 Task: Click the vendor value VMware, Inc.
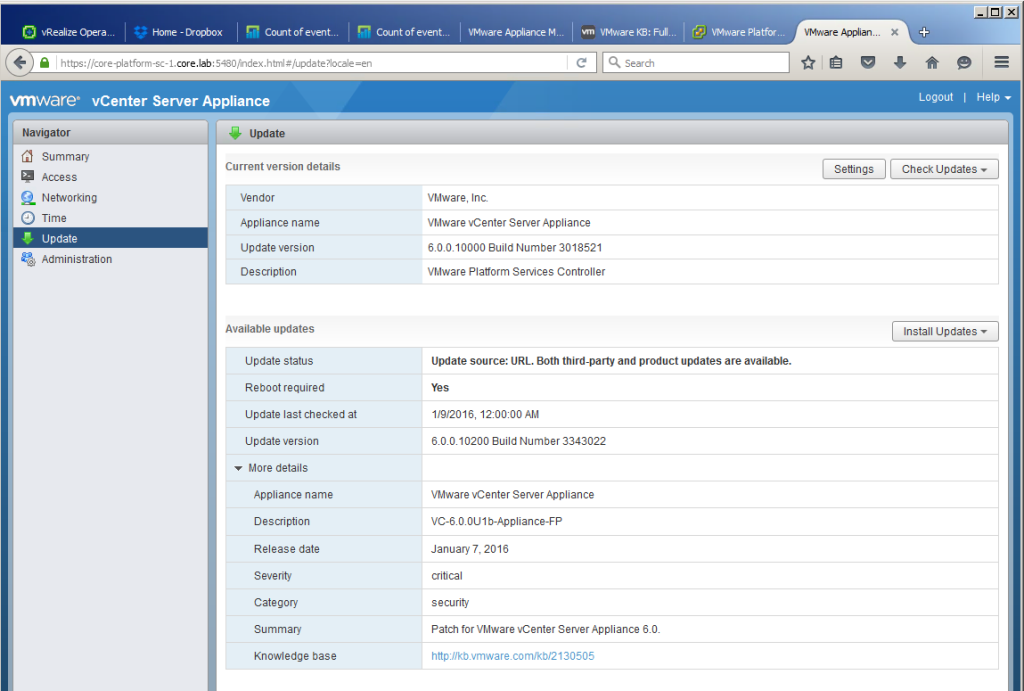458,197
